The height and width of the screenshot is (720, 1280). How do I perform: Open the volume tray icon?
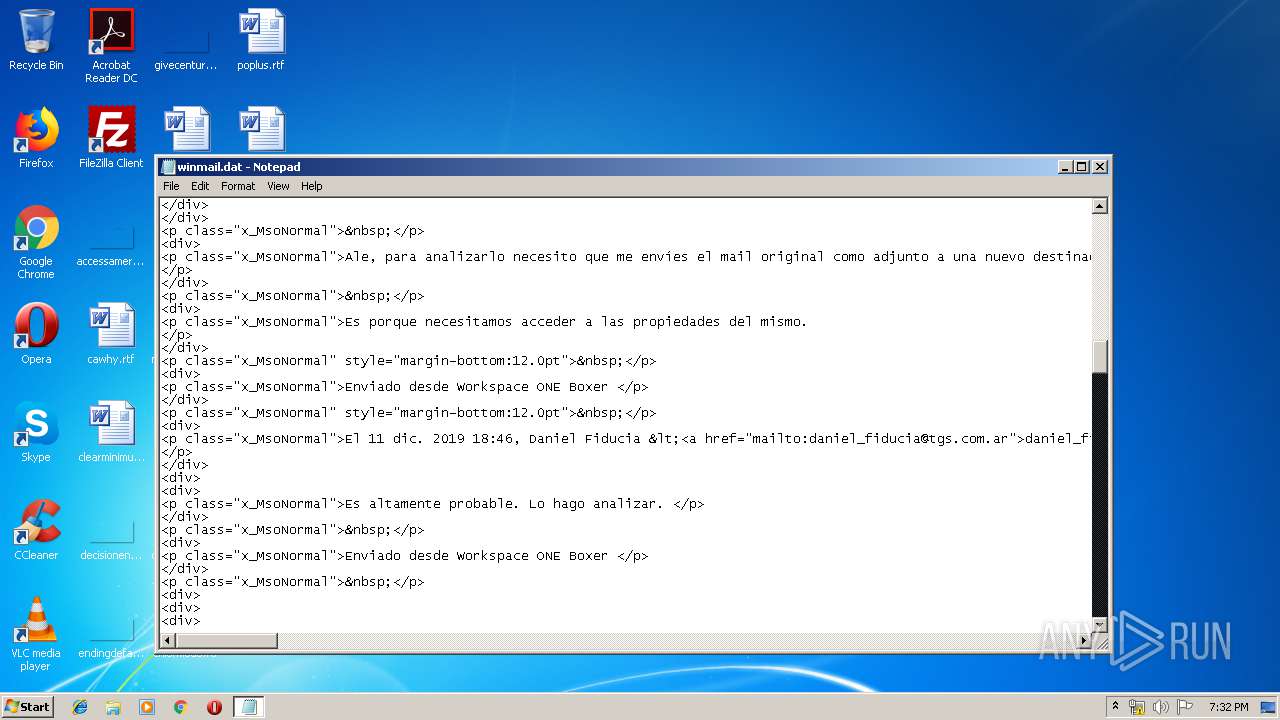click(1161, 707)
